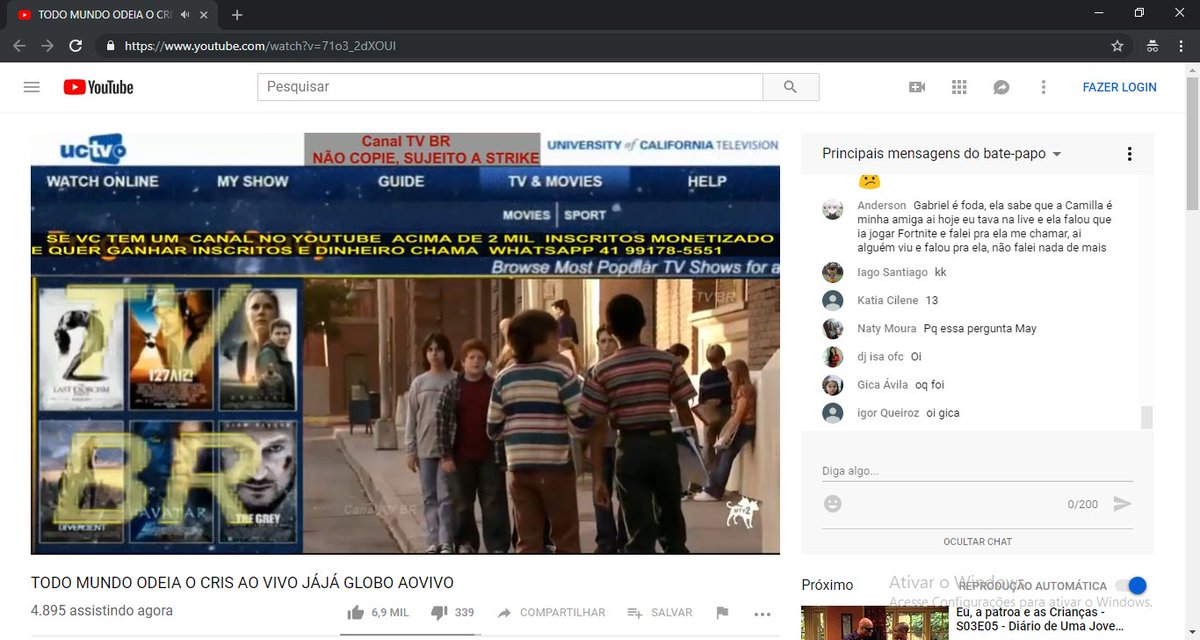
Task: Open the next video thumbnail
Action: (874, 623)
